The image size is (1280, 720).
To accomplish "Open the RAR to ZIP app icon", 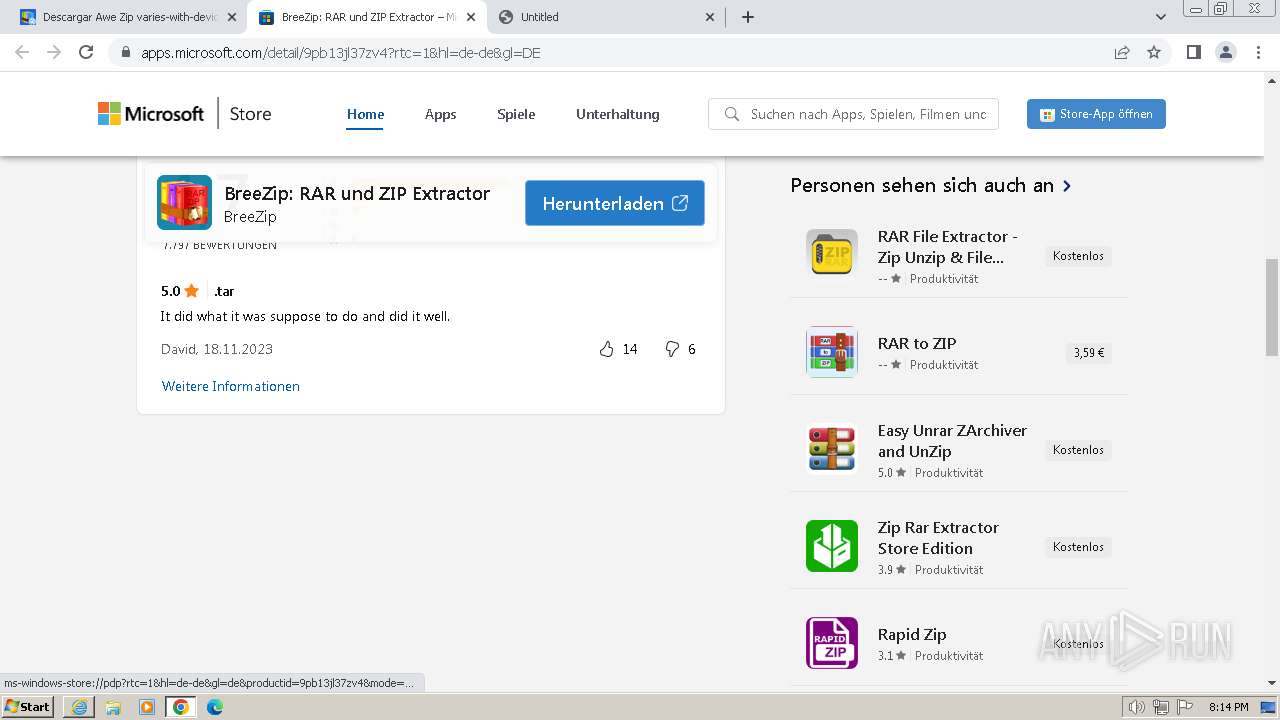I will pyautogui.click(x=832, y=352).
